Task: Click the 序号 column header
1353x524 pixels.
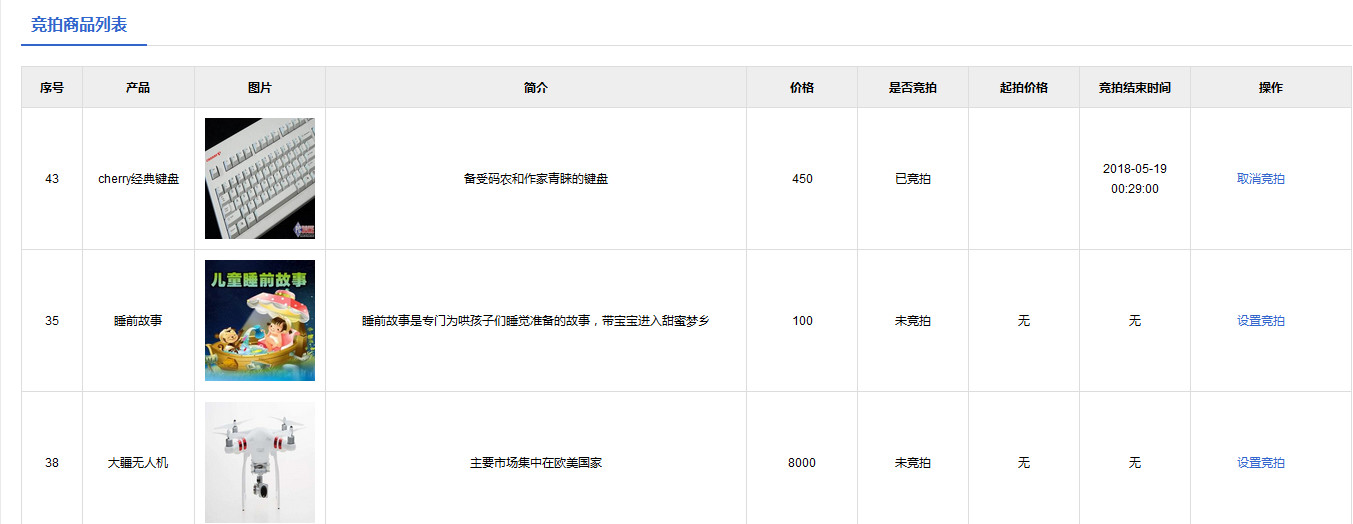Action: click(52, 87)
